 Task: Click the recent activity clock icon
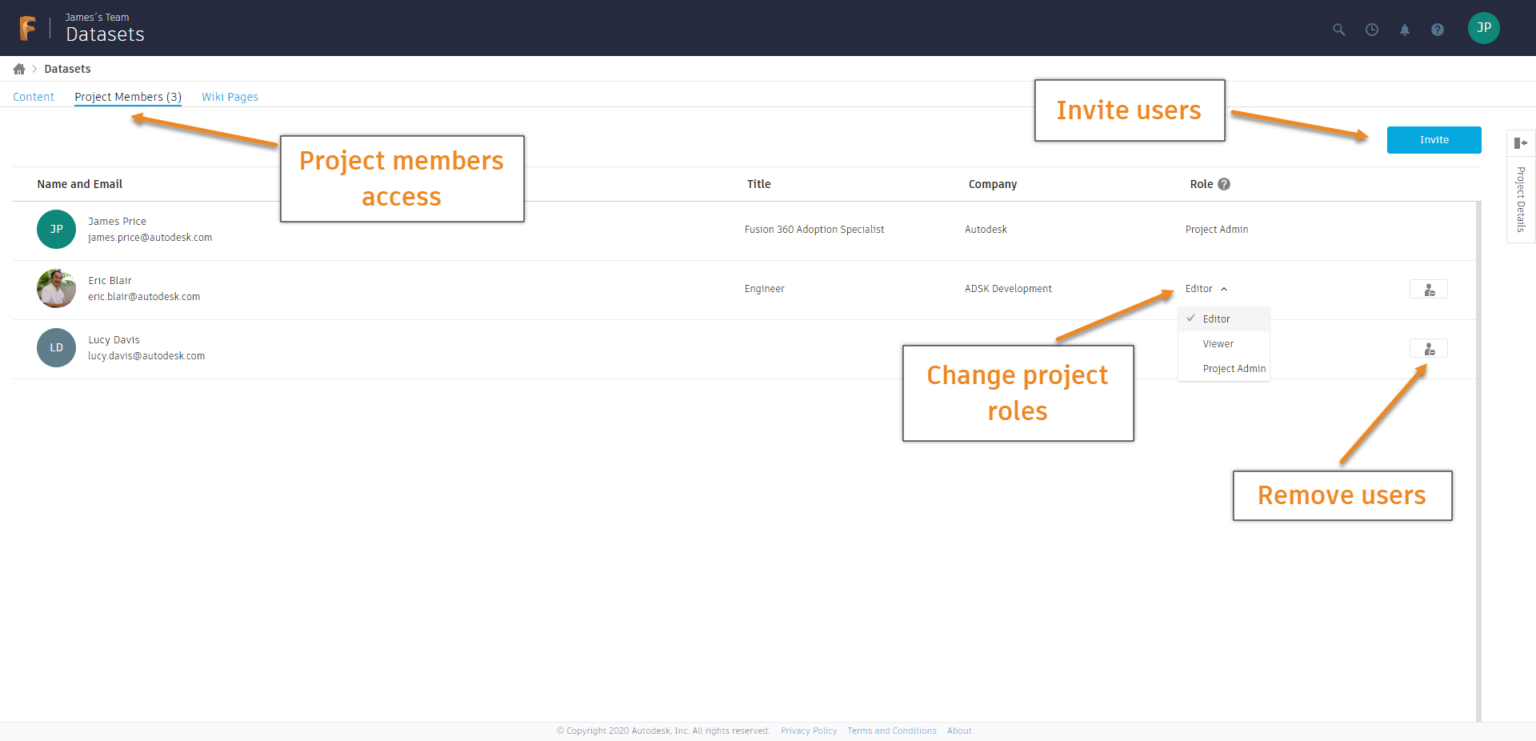1371,29
